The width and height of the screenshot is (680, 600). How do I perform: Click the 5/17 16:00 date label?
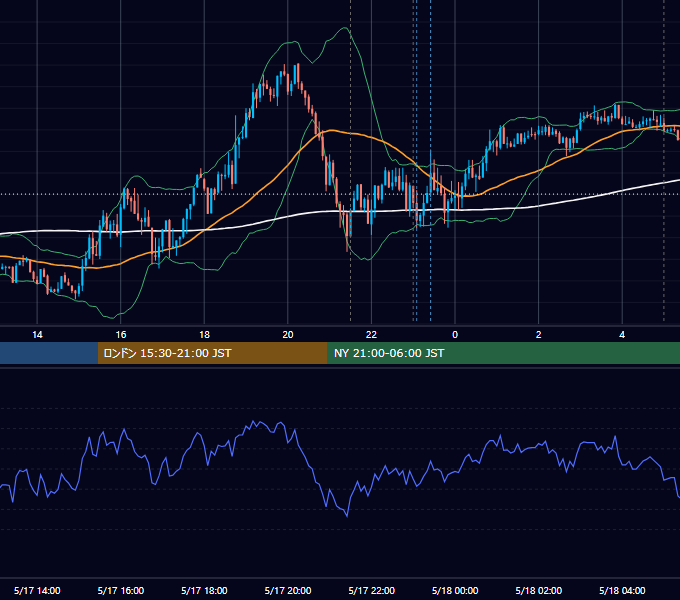[121, 590]
